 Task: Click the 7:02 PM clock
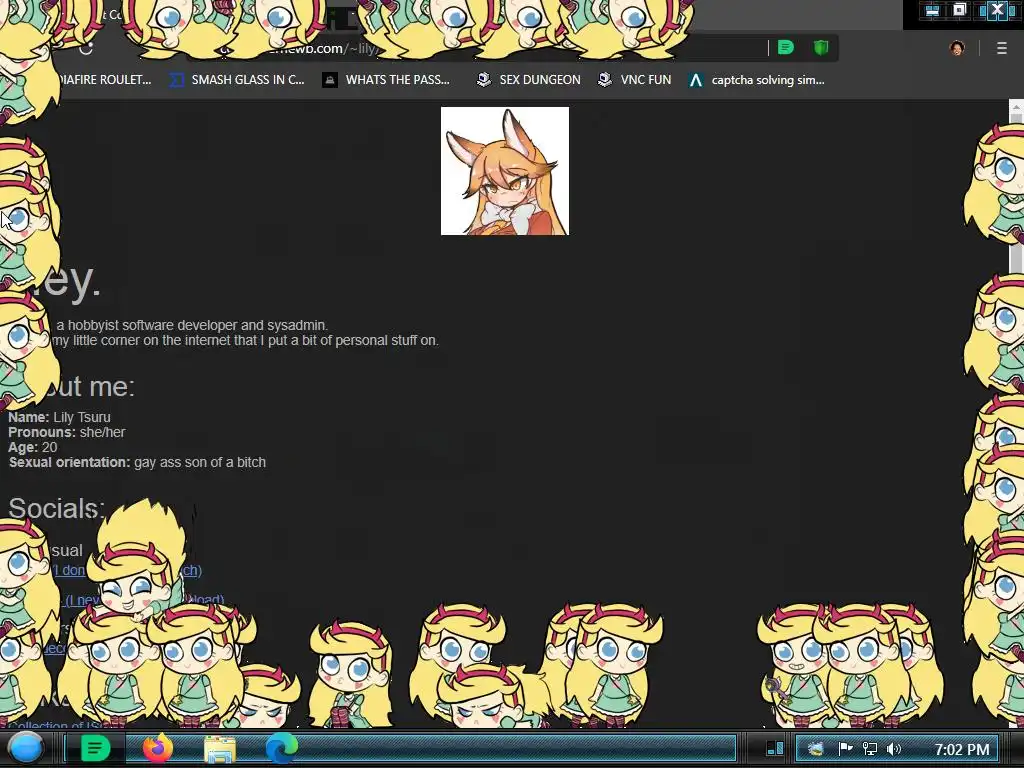(961, 749)
